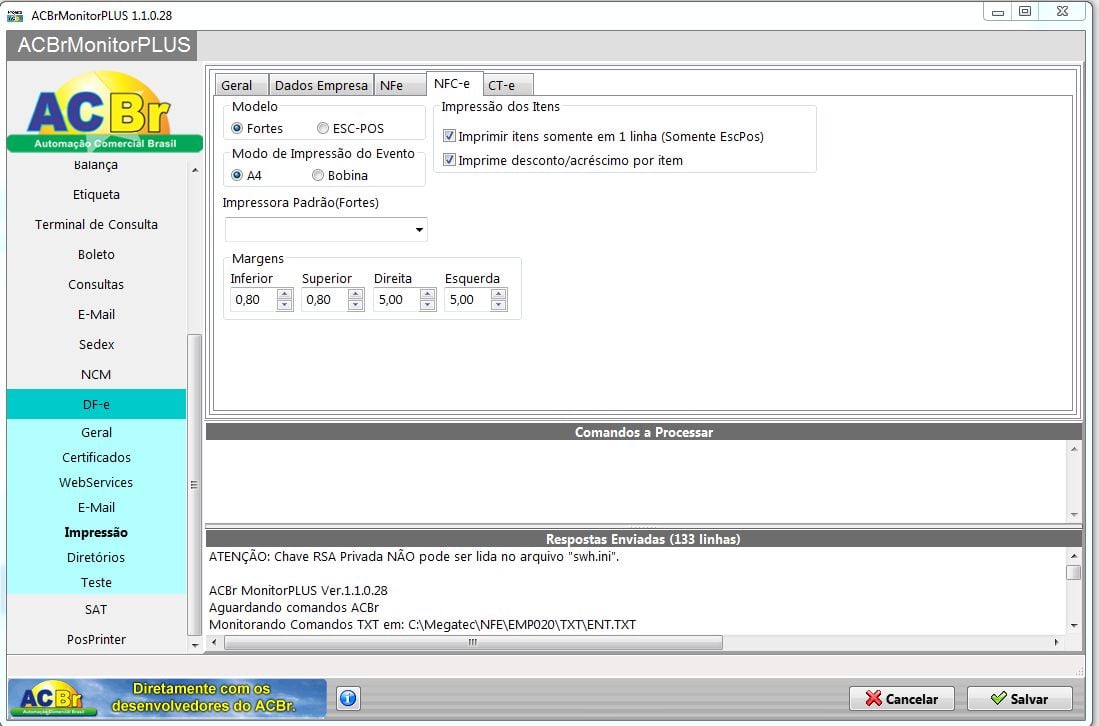Choose A4 event print mode
The width and height of the screenshot is (1099, 726).
(x=237, y=175)
